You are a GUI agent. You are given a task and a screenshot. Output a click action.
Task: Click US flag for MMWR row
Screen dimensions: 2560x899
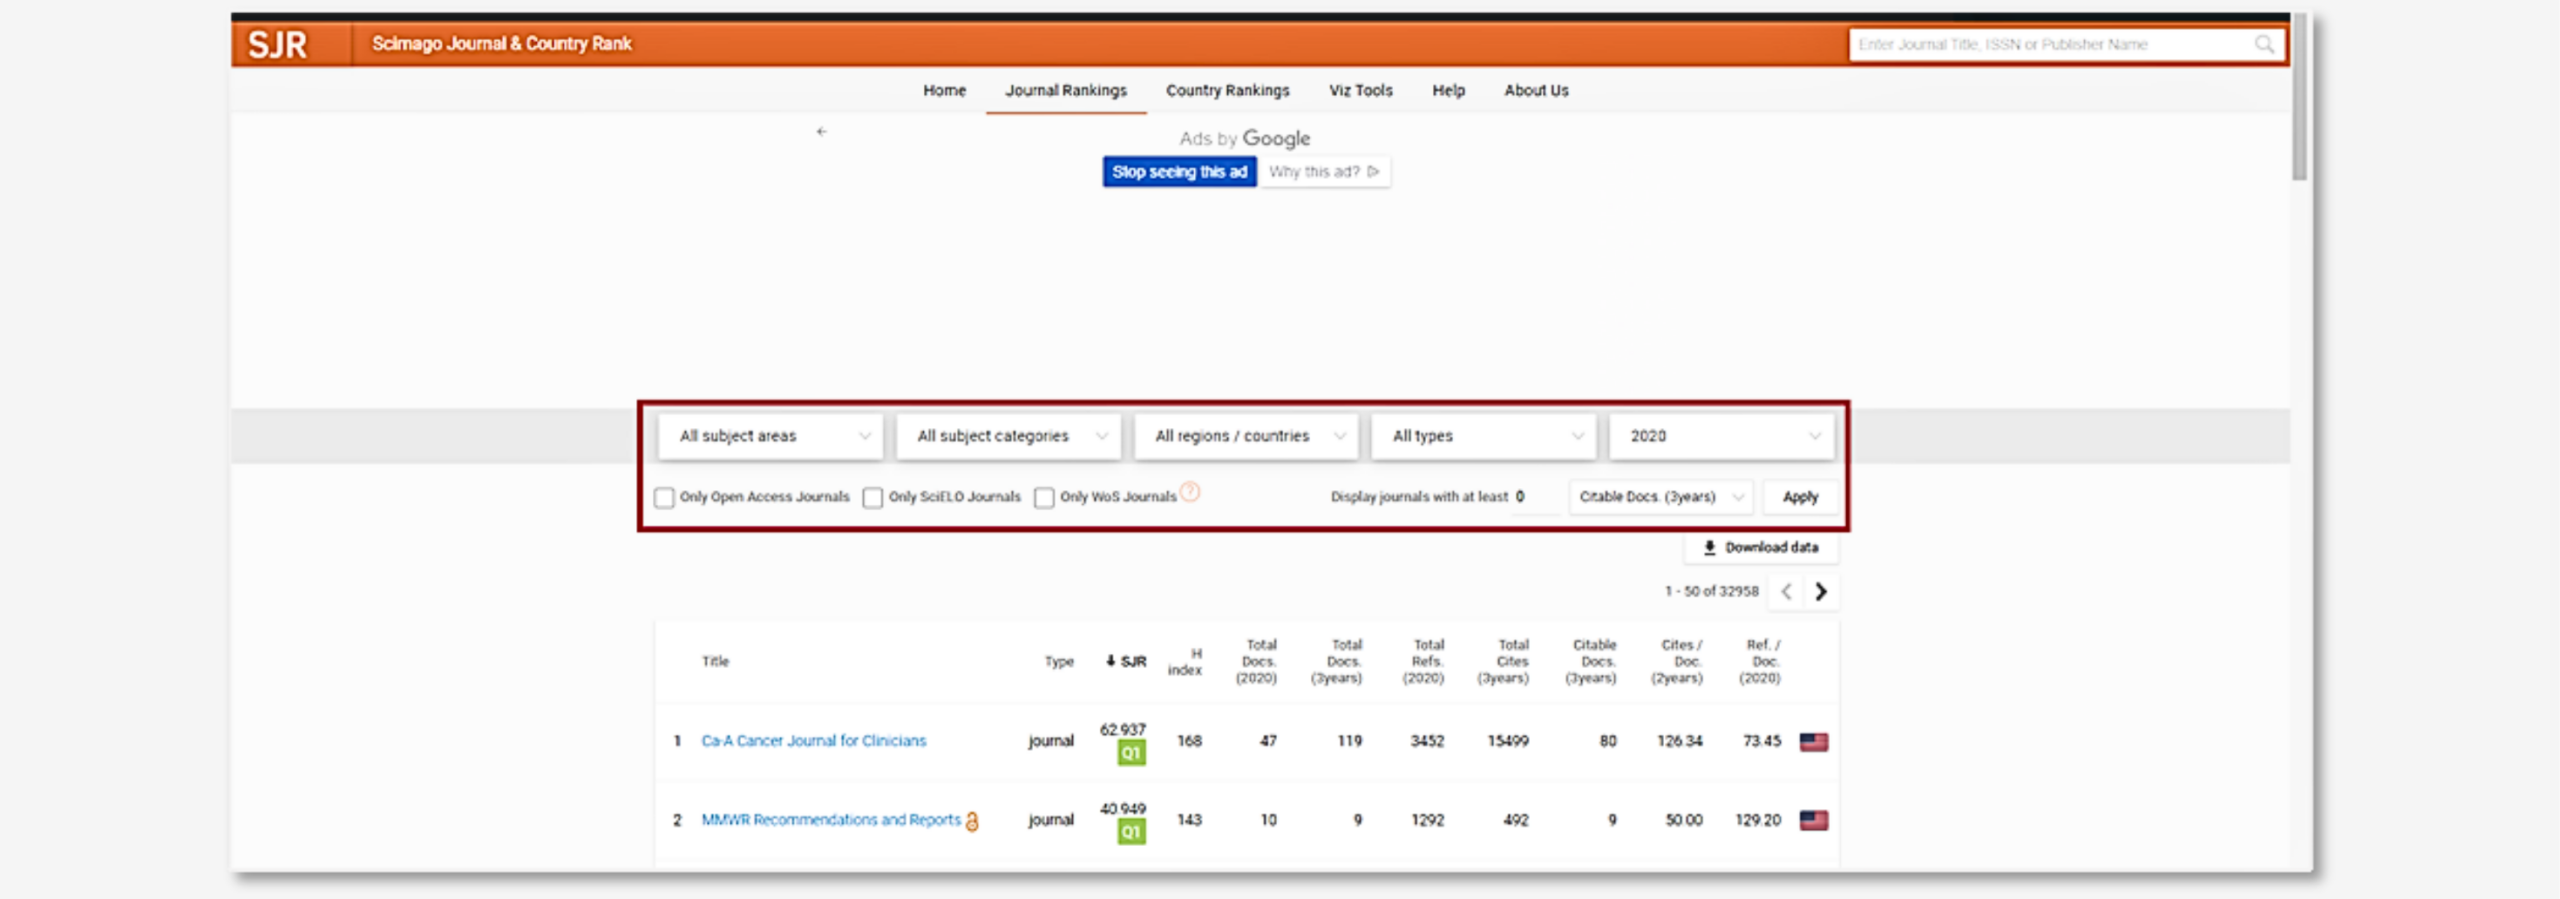point(1814,820)
